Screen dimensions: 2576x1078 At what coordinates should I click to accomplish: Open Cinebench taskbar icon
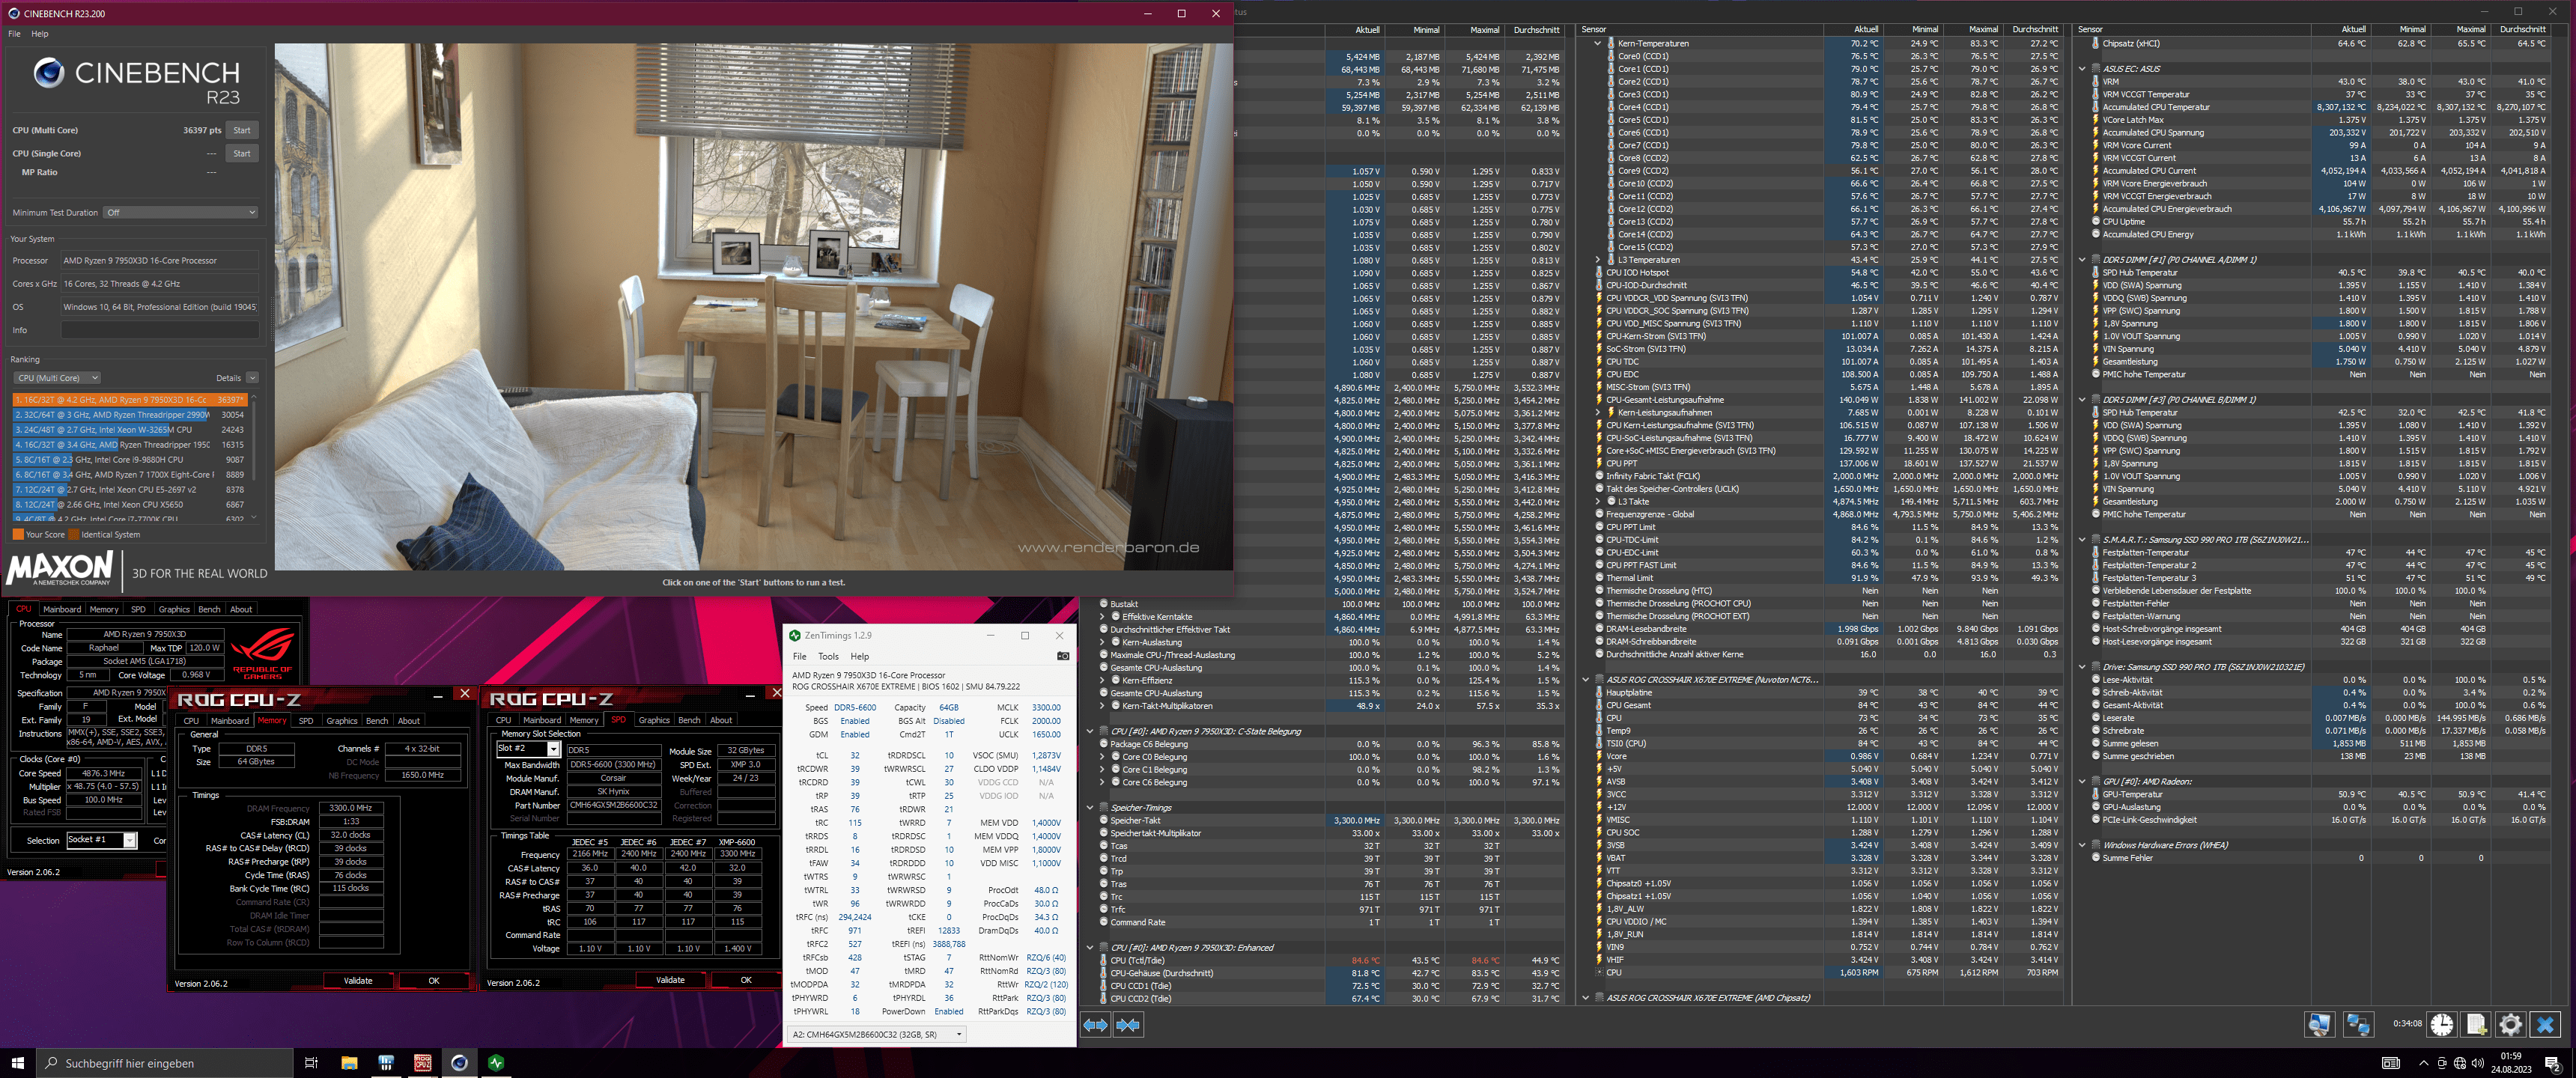[x=459, y=1062]
